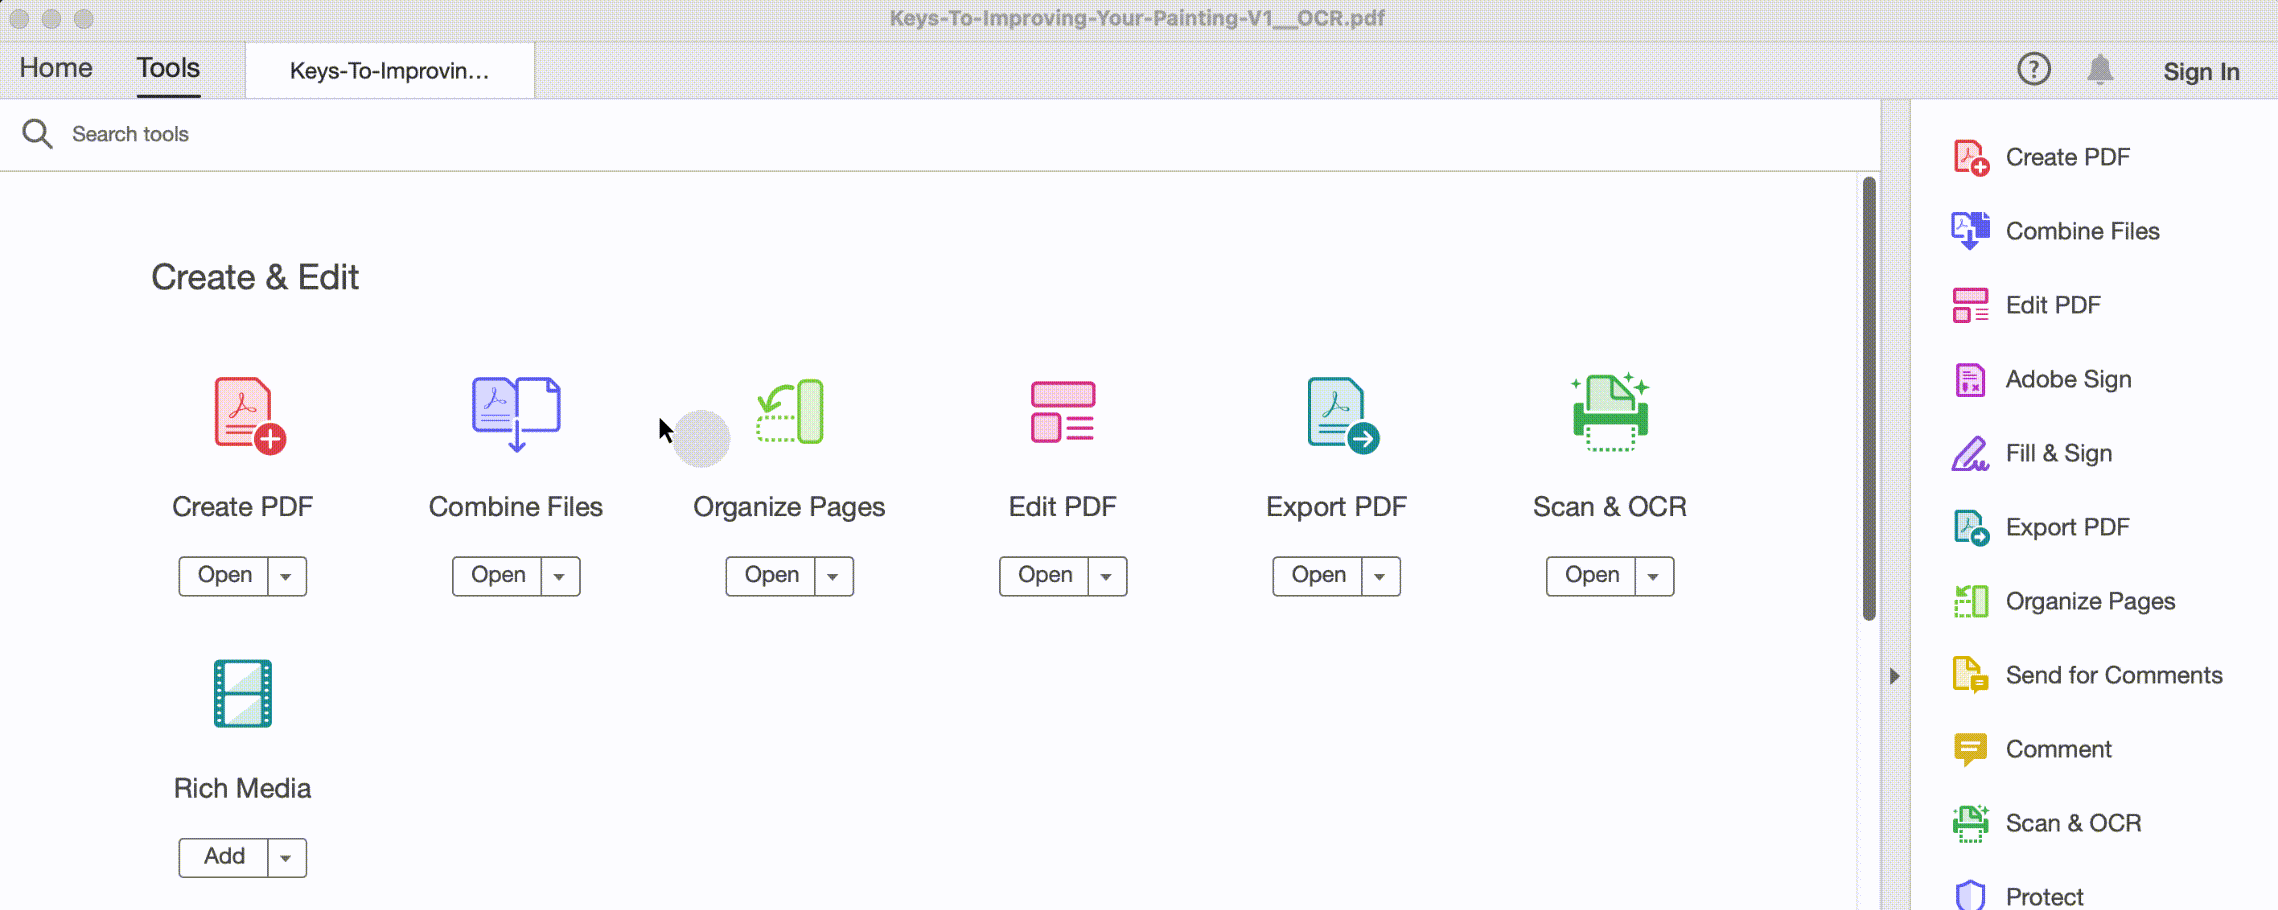2278x910 pixels.
Task: Click the Scan & OCR printer icon in main grid
Action: [1610, 412]
